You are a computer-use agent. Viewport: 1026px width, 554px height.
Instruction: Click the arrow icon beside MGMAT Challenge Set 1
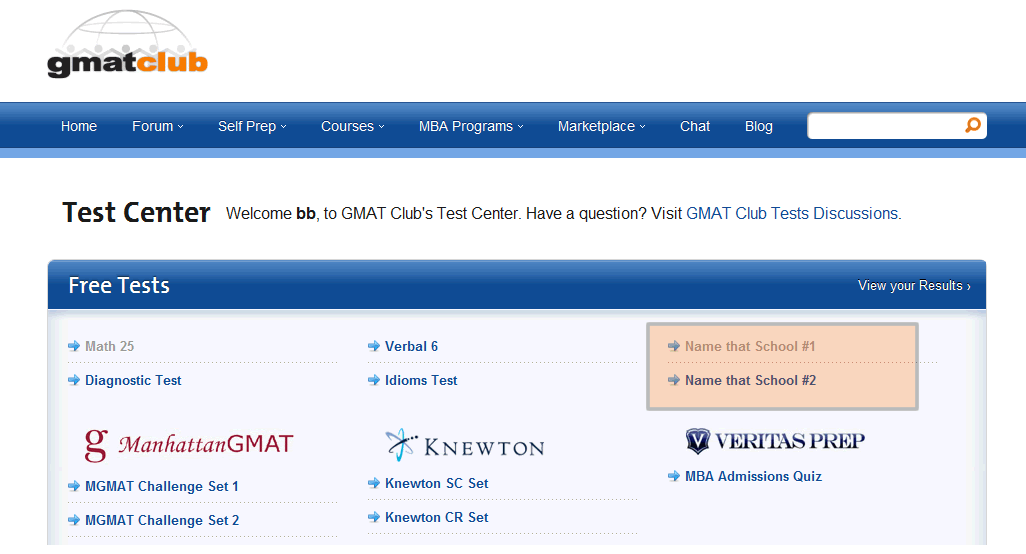[x=74, y=486]
